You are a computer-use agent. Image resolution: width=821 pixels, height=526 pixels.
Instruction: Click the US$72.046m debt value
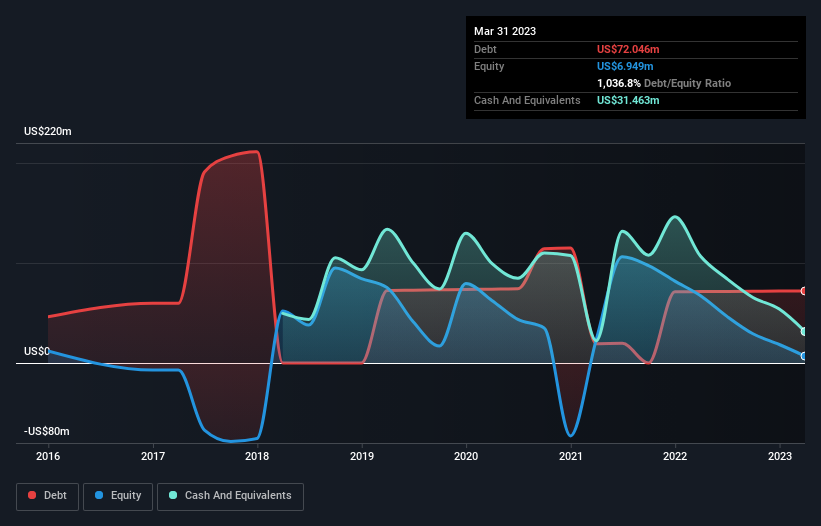click(628, 49)
